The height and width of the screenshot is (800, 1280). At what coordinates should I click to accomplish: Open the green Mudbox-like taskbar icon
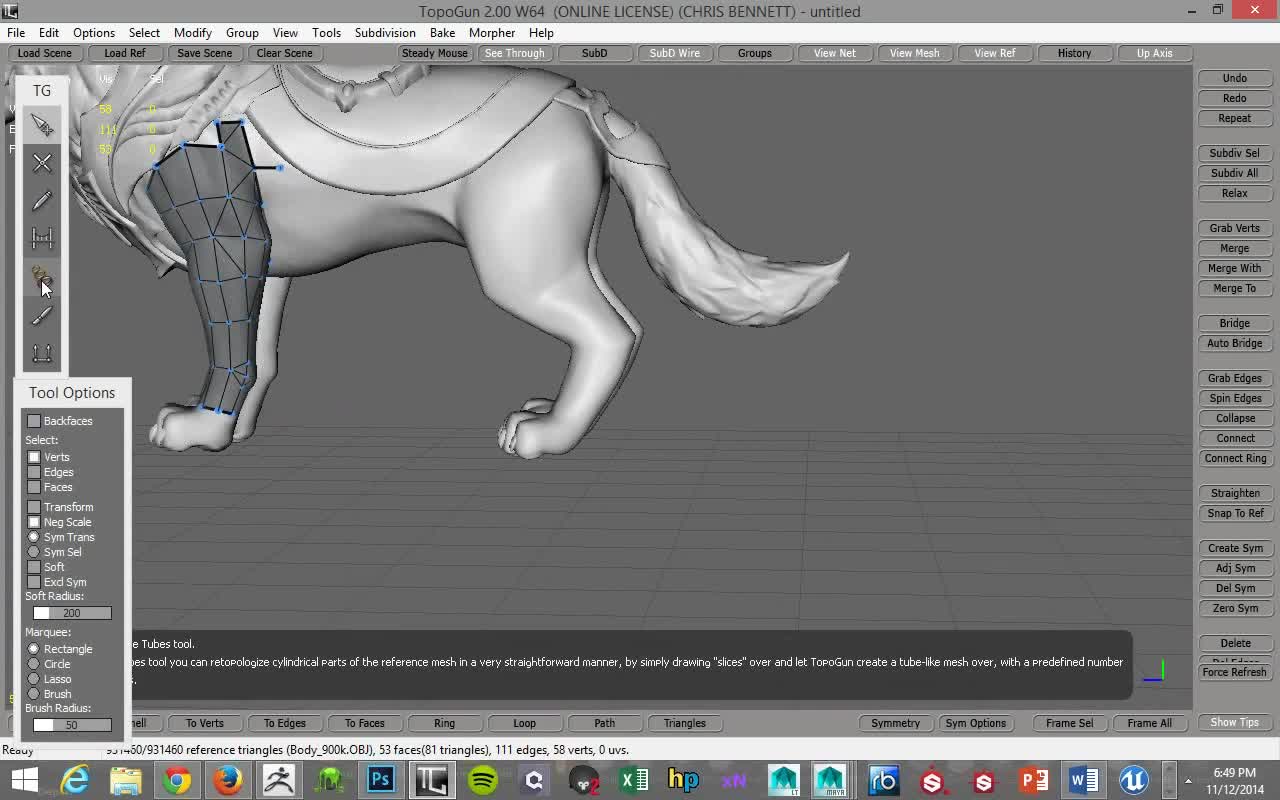[x=330, y=780]
